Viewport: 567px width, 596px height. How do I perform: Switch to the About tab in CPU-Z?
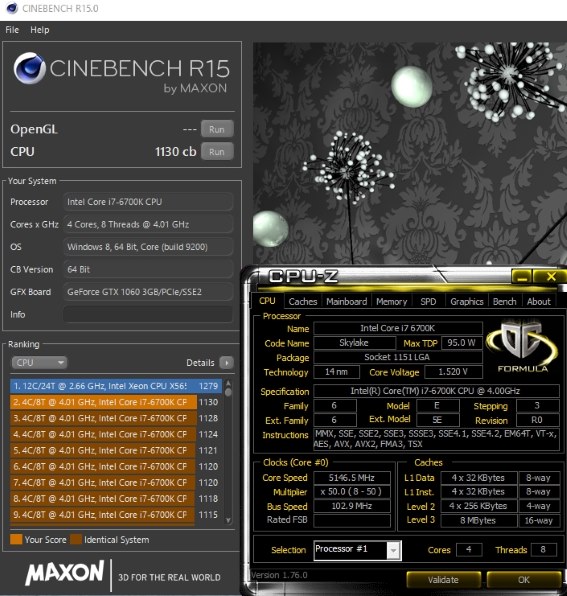click(x=538, y=302)
